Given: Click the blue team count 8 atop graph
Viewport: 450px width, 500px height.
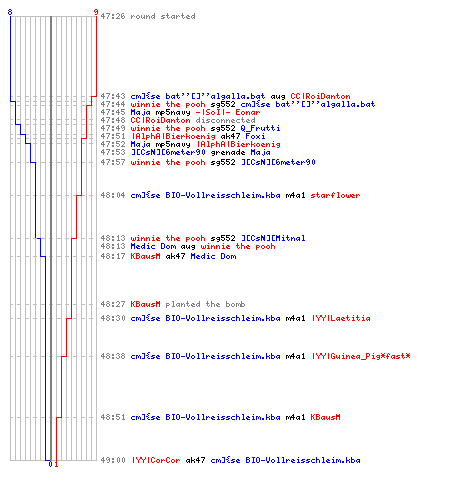Looking at the screenshot, I should coord(10,12).
